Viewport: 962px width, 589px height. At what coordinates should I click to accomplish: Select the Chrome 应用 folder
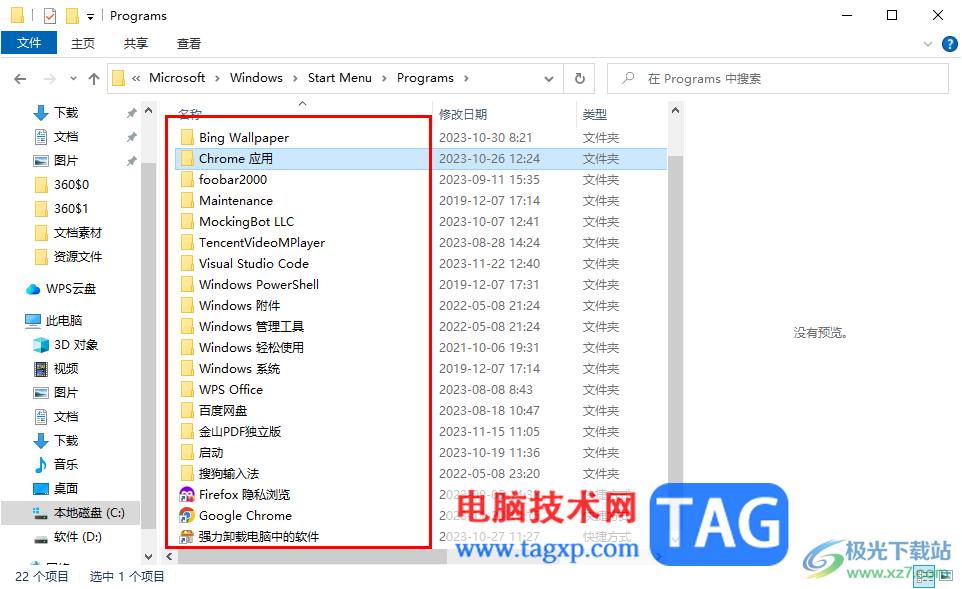tap(236, 159)
